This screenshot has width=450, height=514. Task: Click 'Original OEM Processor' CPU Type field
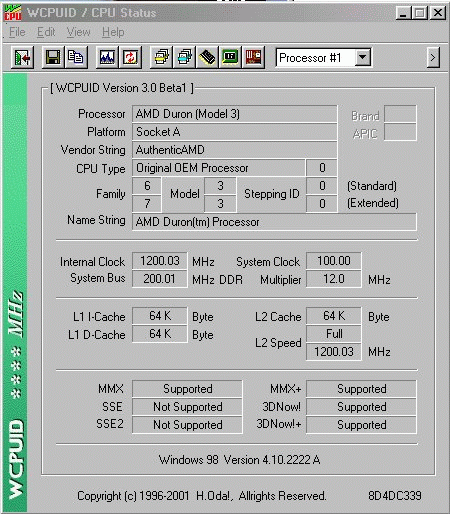(218, 168)
